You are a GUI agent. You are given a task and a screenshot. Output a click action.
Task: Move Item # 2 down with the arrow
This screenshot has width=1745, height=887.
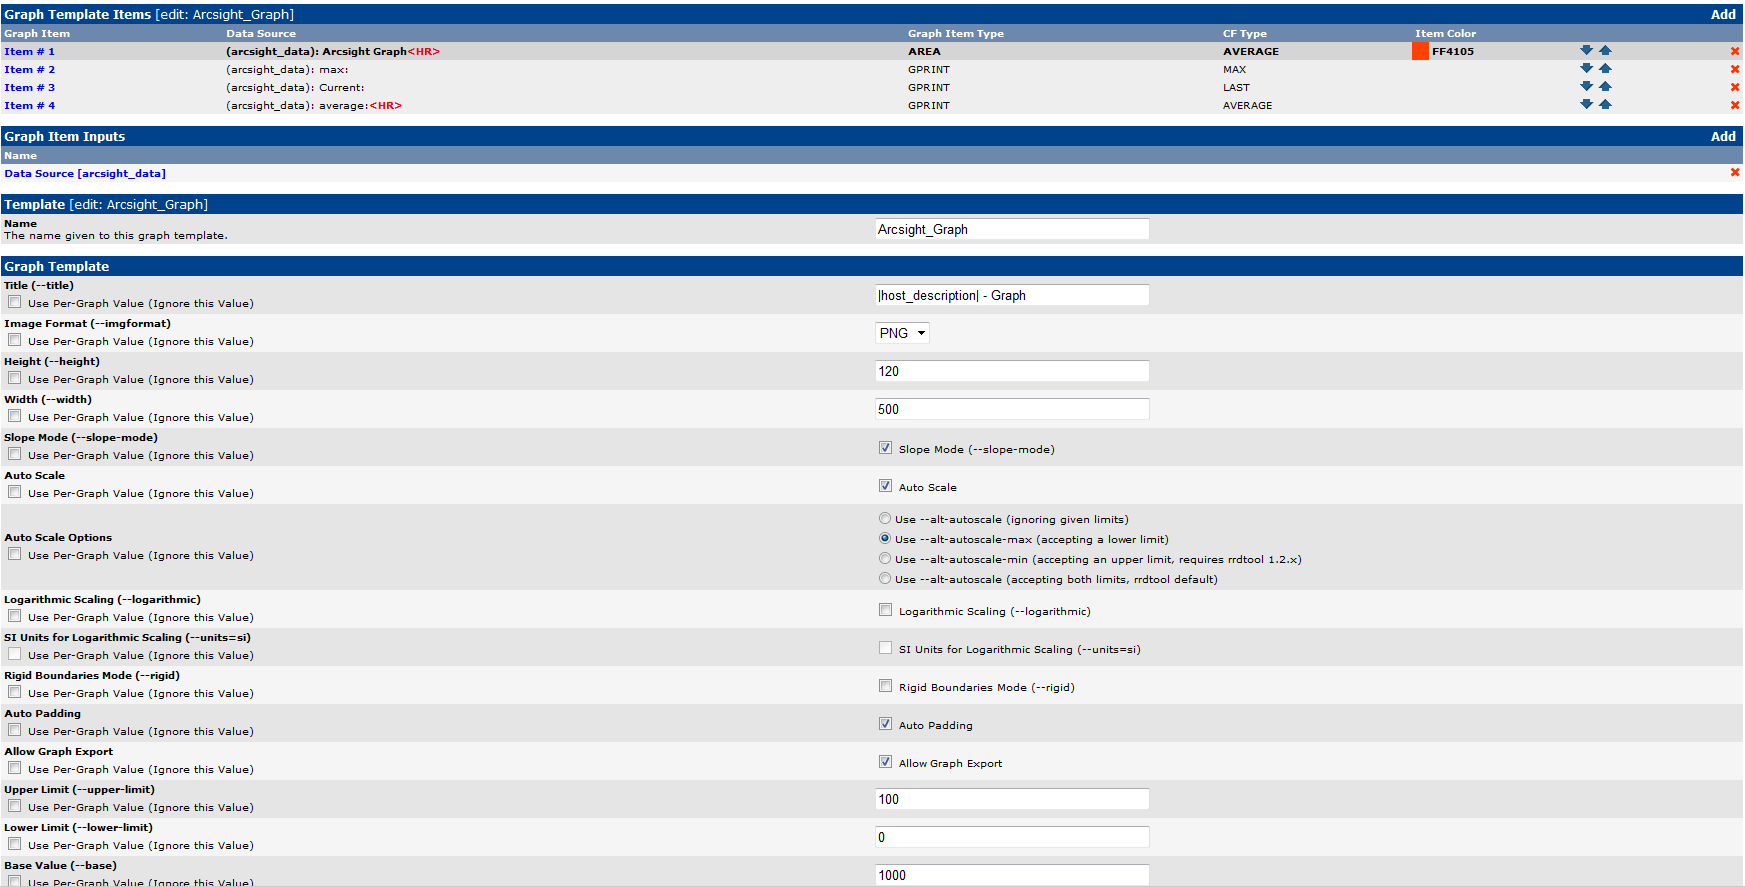pyautogui.click(x=1586, y=68)
